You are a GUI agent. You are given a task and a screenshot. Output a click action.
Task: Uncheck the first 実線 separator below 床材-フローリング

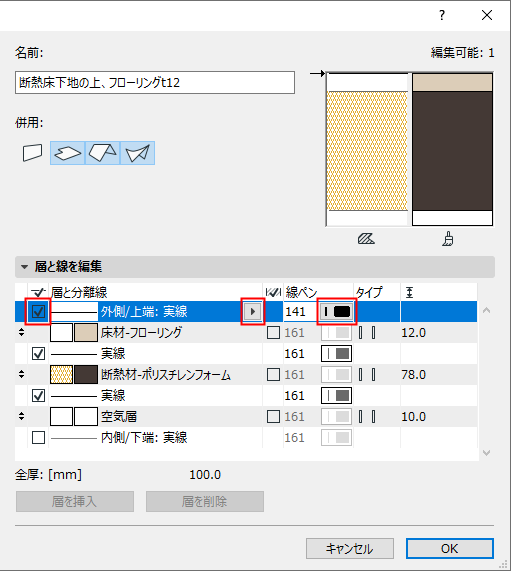pos(38,353)
